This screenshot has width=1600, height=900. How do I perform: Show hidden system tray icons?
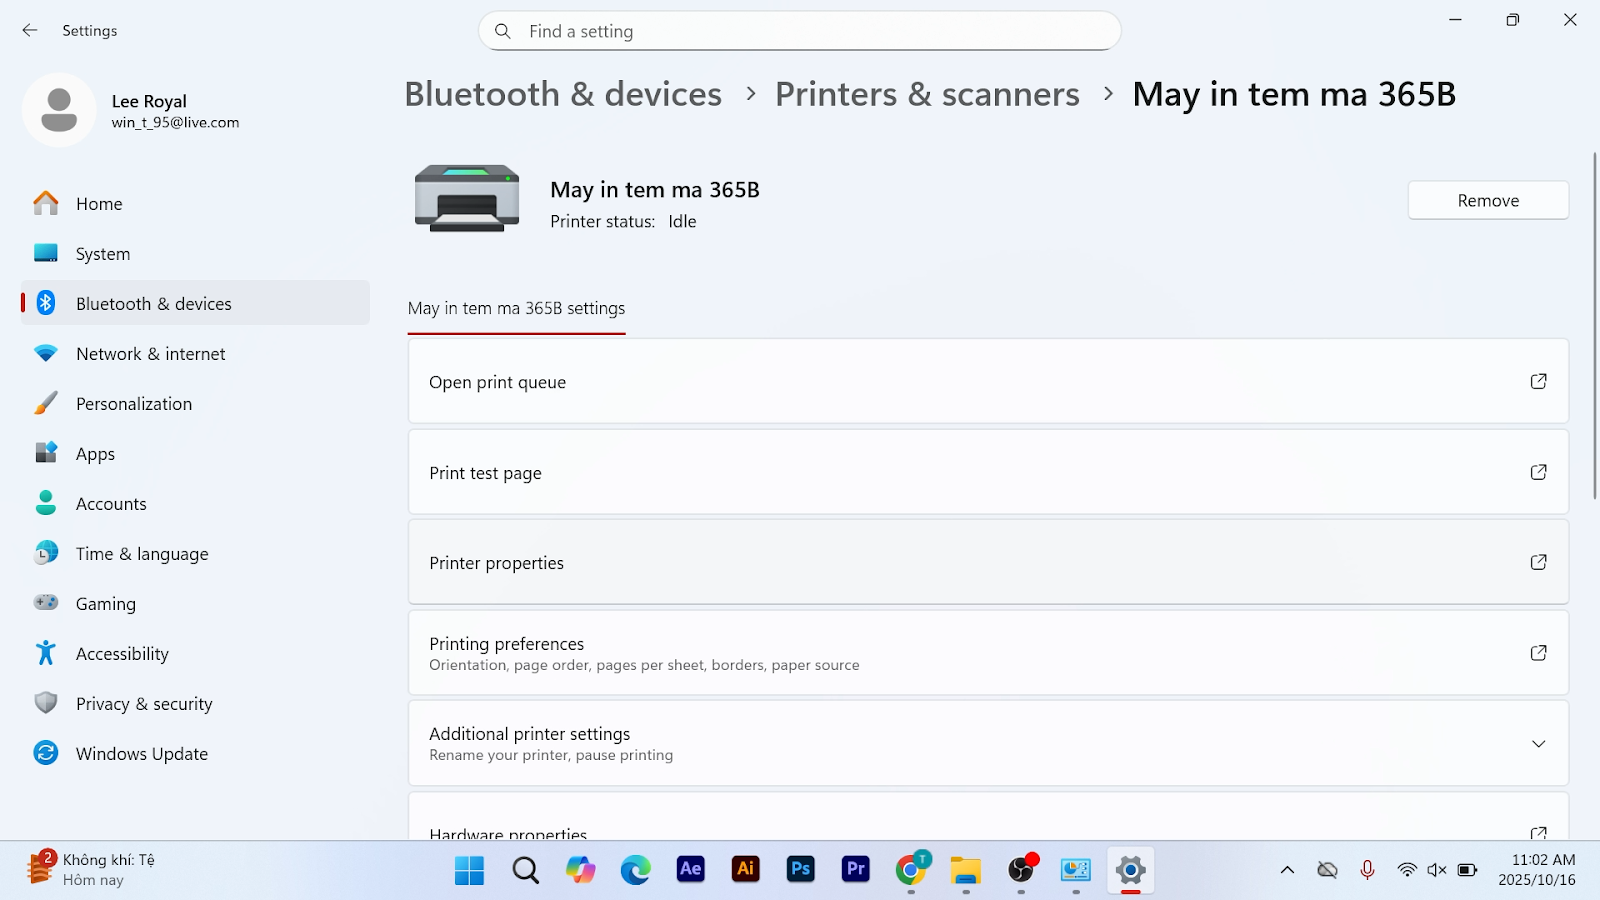click(1287, 870)
